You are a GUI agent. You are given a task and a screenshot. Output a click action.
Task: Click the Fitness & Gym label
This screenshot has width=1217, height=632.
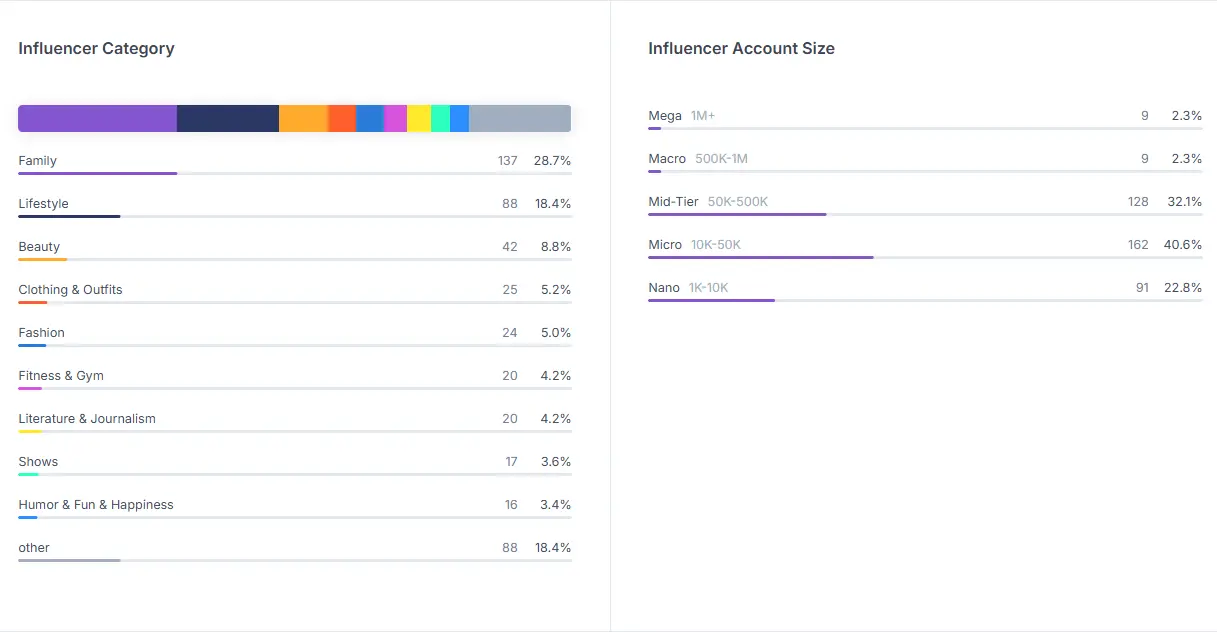tap(61, 376)
